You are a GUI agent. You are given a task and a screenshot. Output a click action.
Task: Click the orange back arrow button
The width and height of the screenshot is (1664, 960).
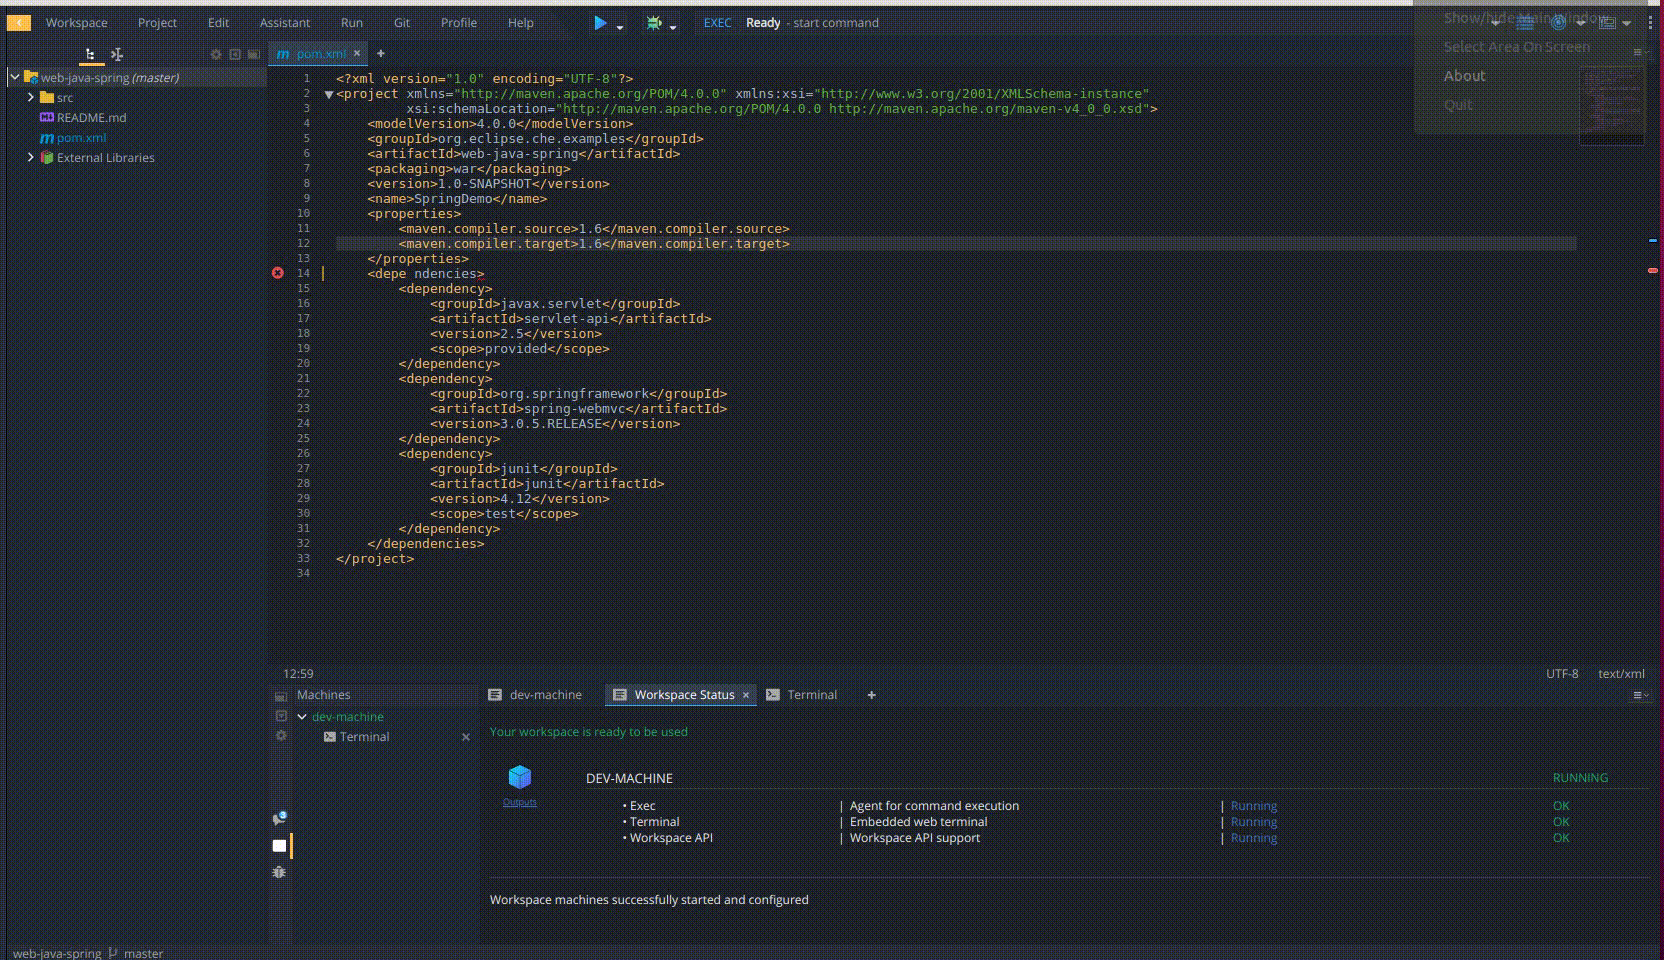pos(18,22)
